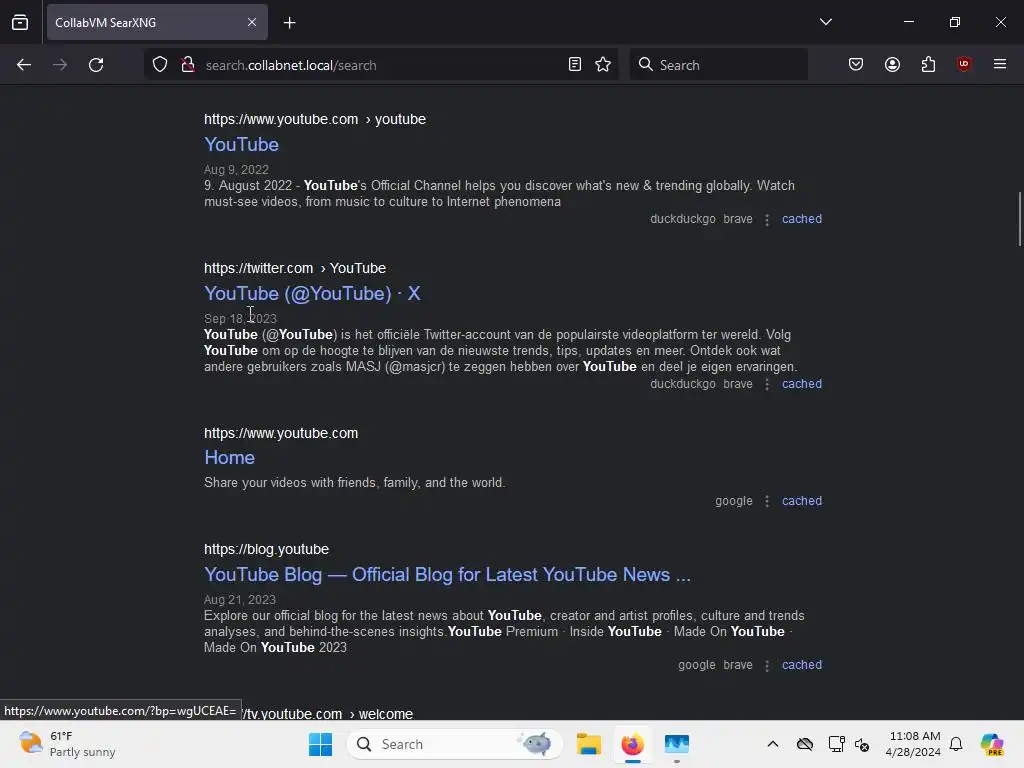Click the Firefox Search box
Viewport: 1024px width, 768px height.
pos(718,65)
